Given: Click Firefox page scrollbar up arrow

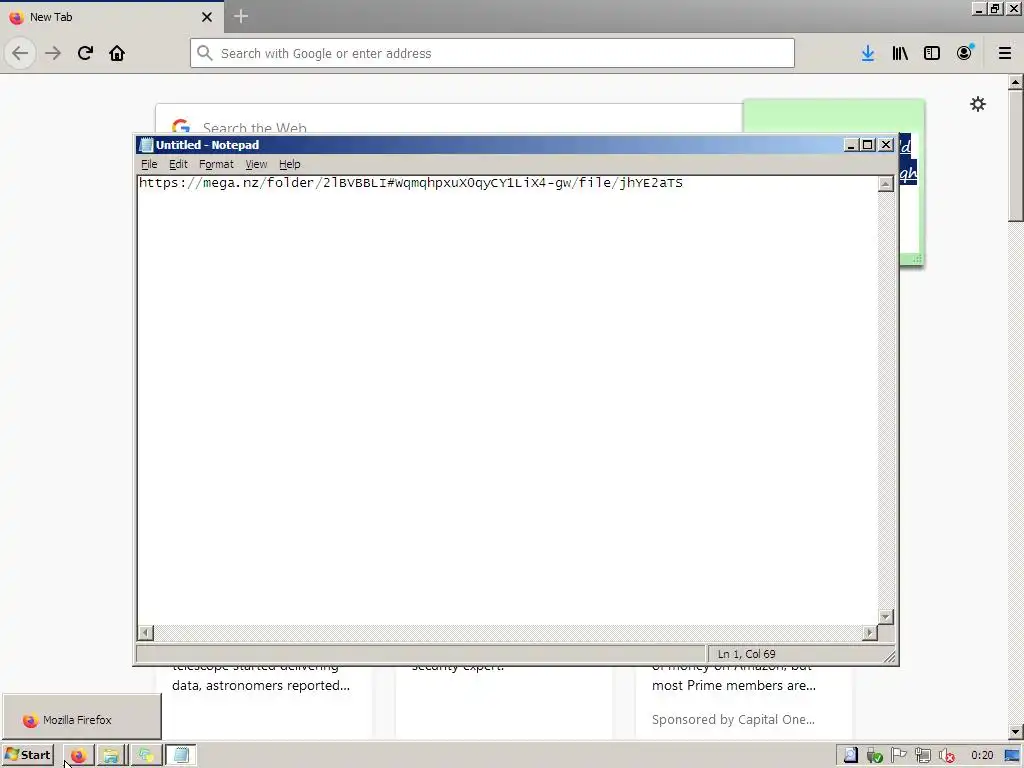Looking at the screenshot, I should (1015, 82).
